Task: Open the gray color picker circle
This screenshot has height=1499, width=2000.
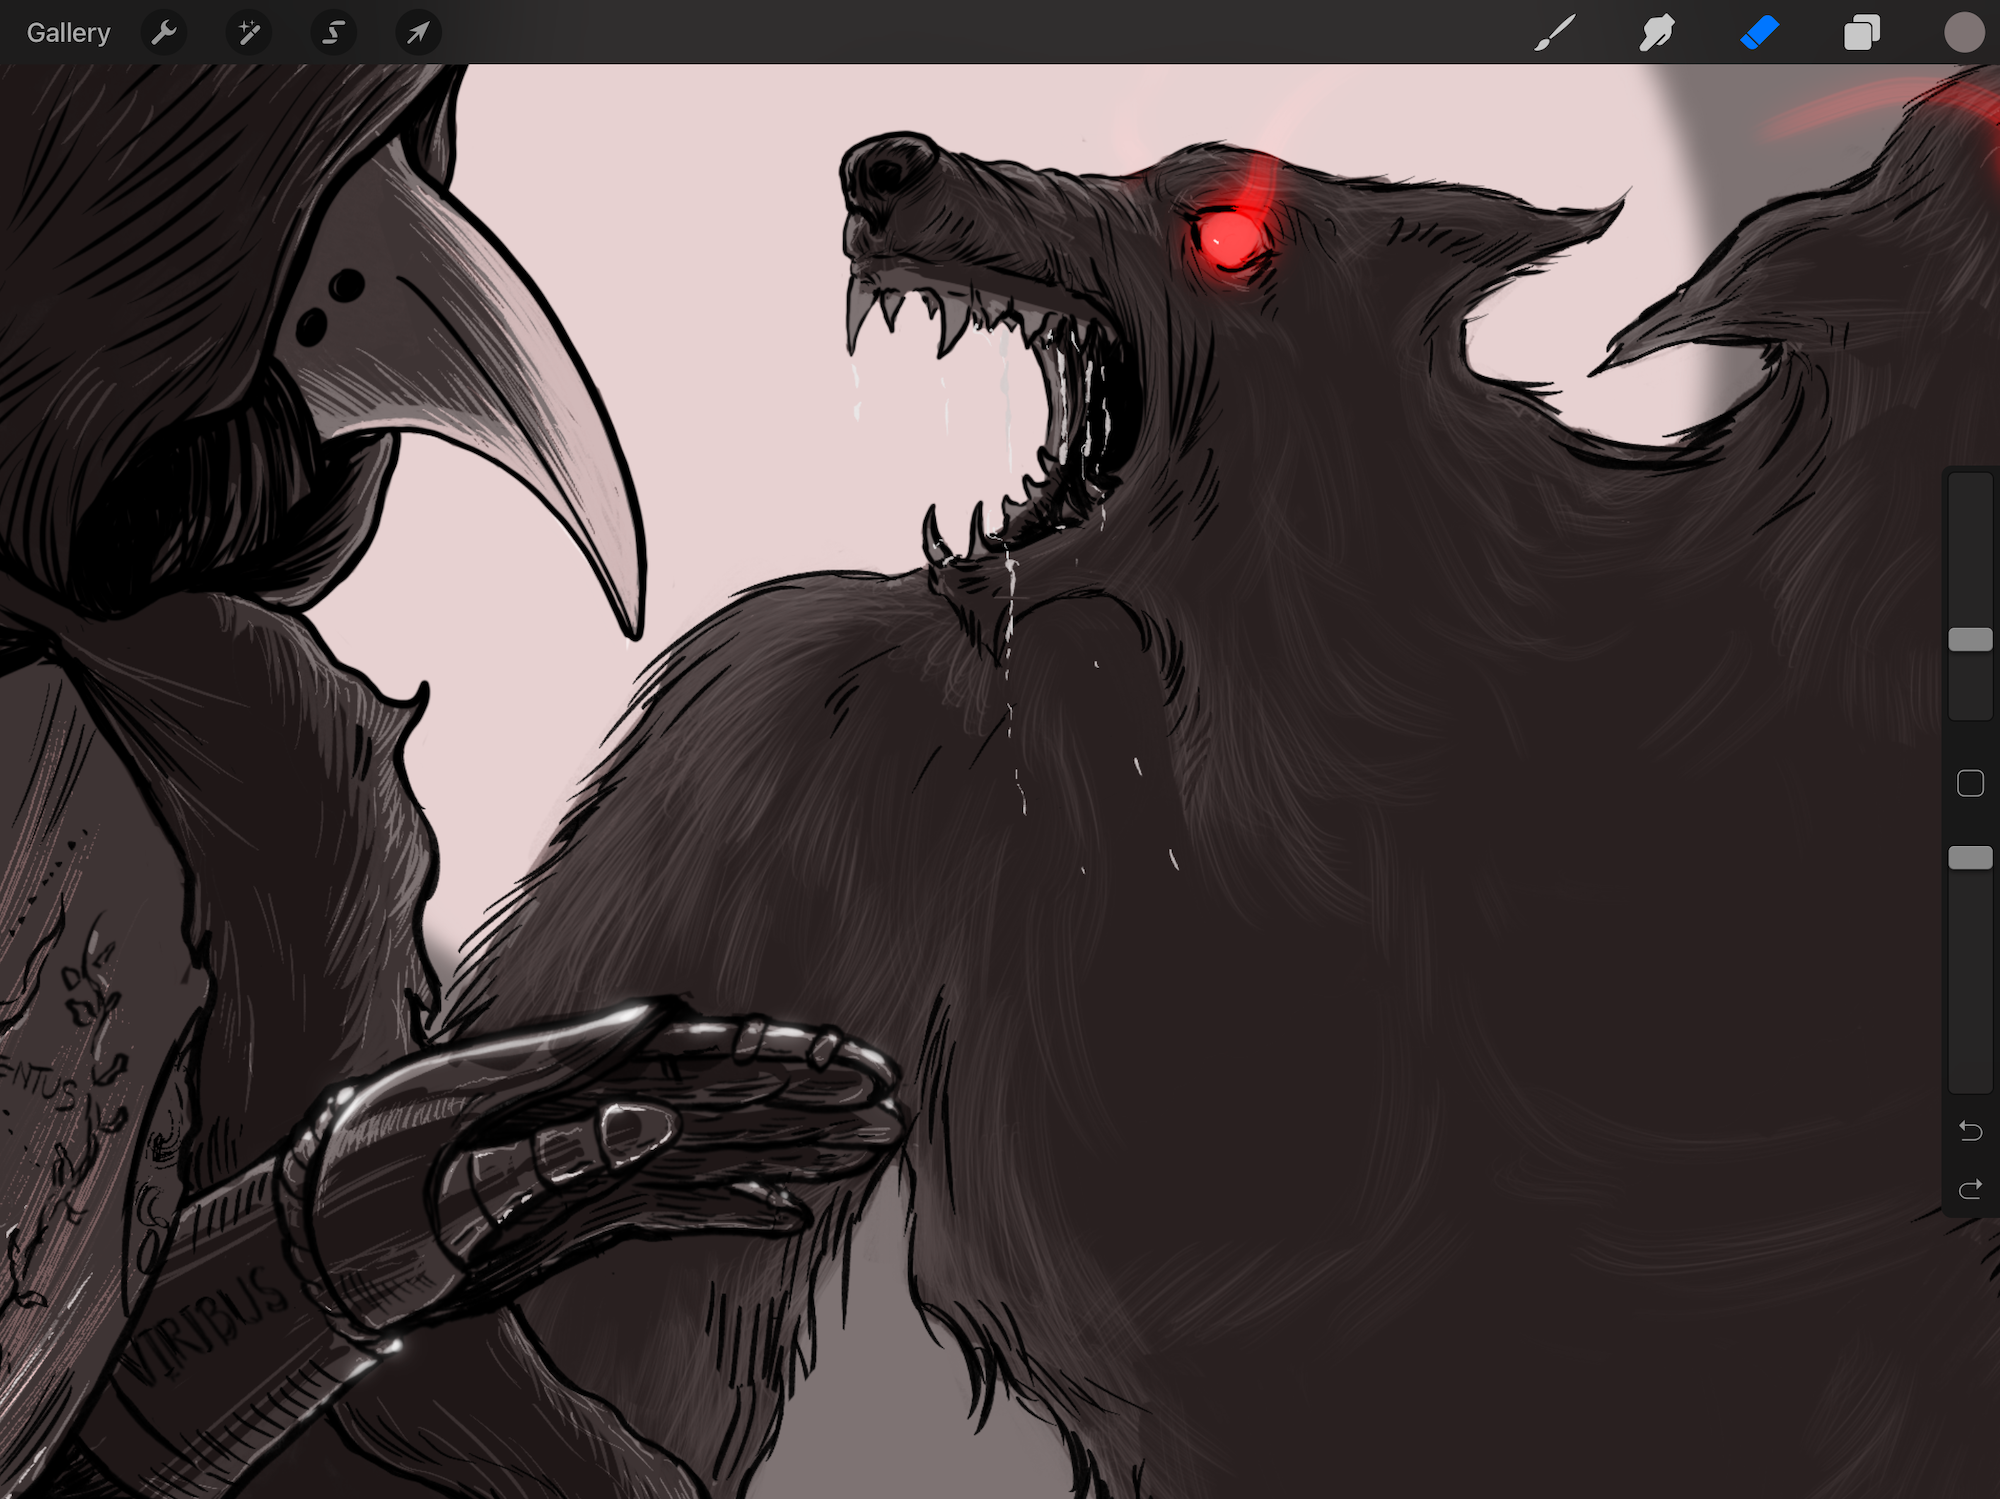Action: pos(1964,33)
